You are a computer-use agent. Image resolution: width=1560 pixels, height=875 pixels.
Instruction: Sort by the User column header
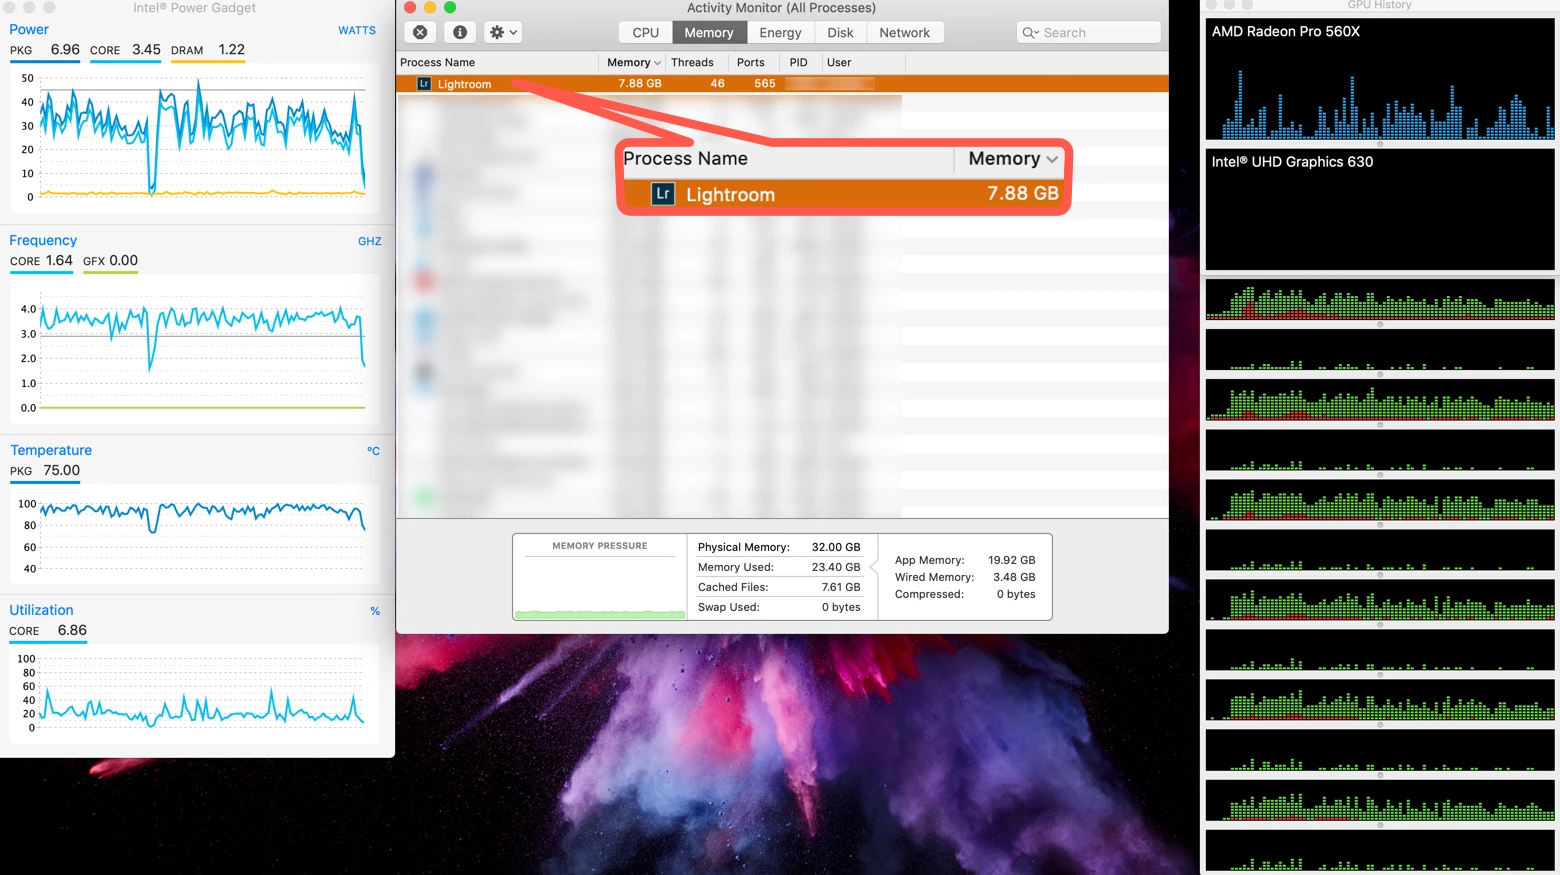click(863, 62)
